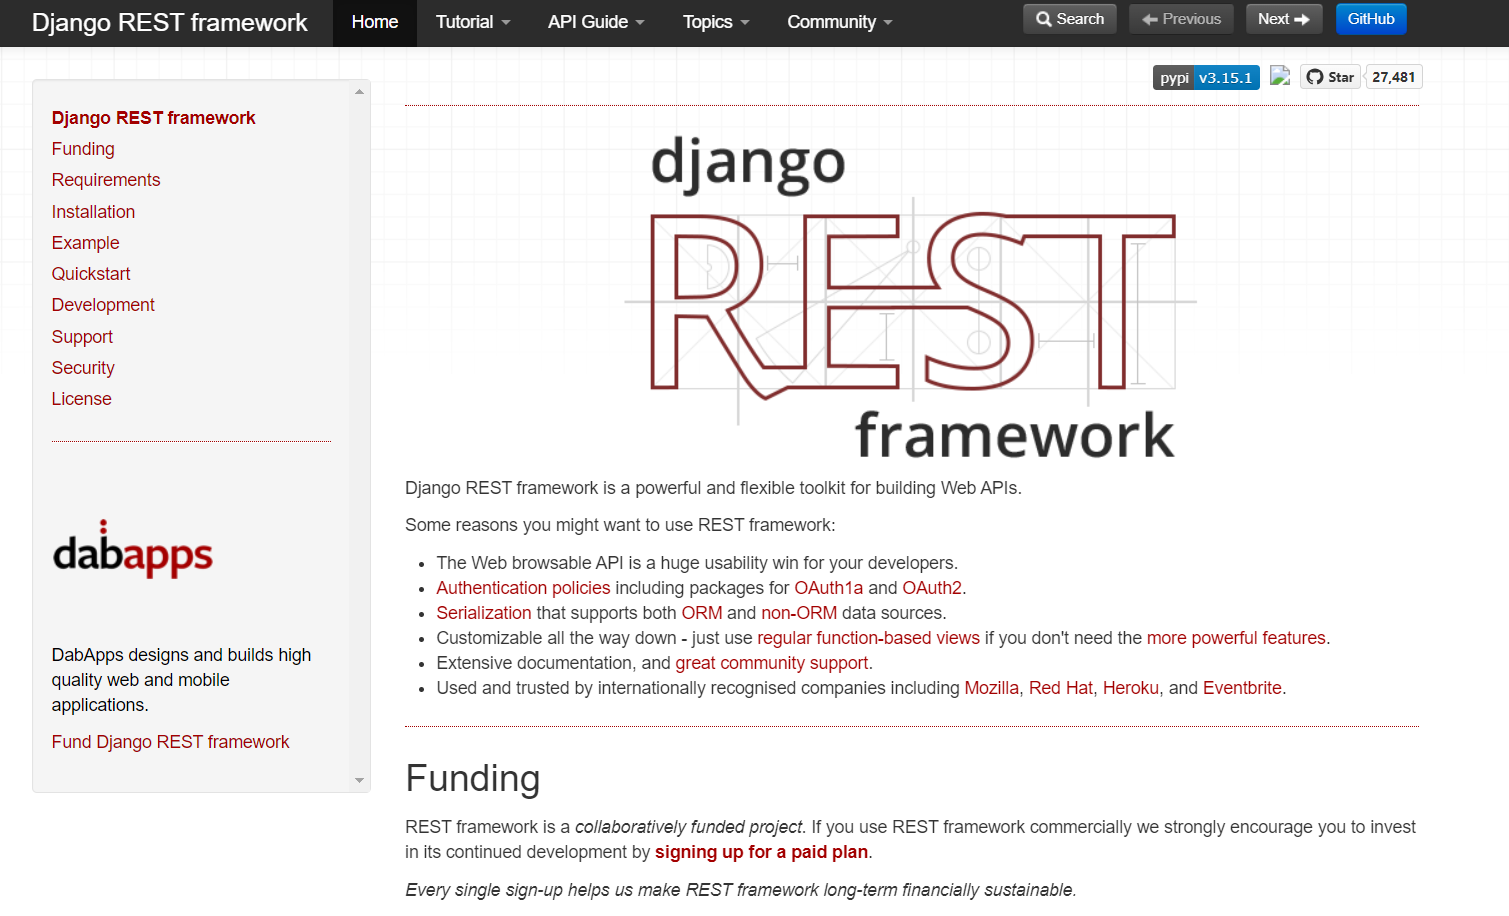This screenshot has width=1509, height=916.
Task: Click the Django REST framework brand title
Action: pos(170,22)
